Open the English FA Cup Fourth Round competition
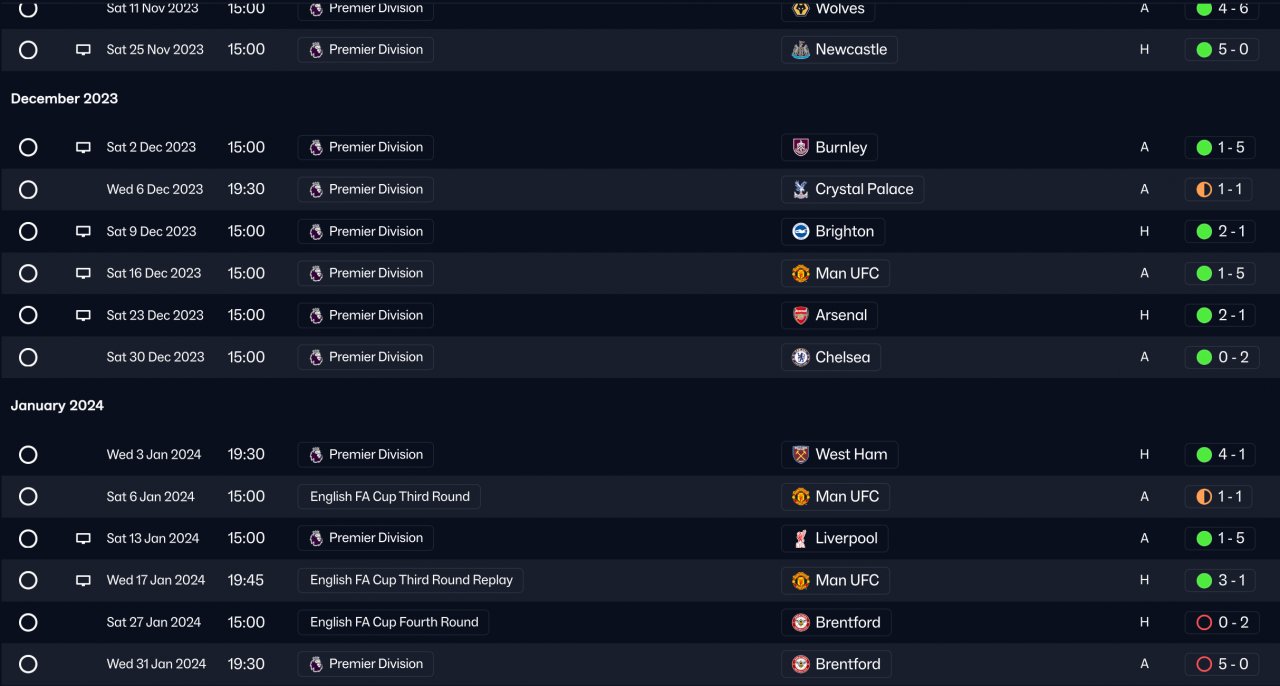Screen dimensions: 1280x686 pos(393,622)
